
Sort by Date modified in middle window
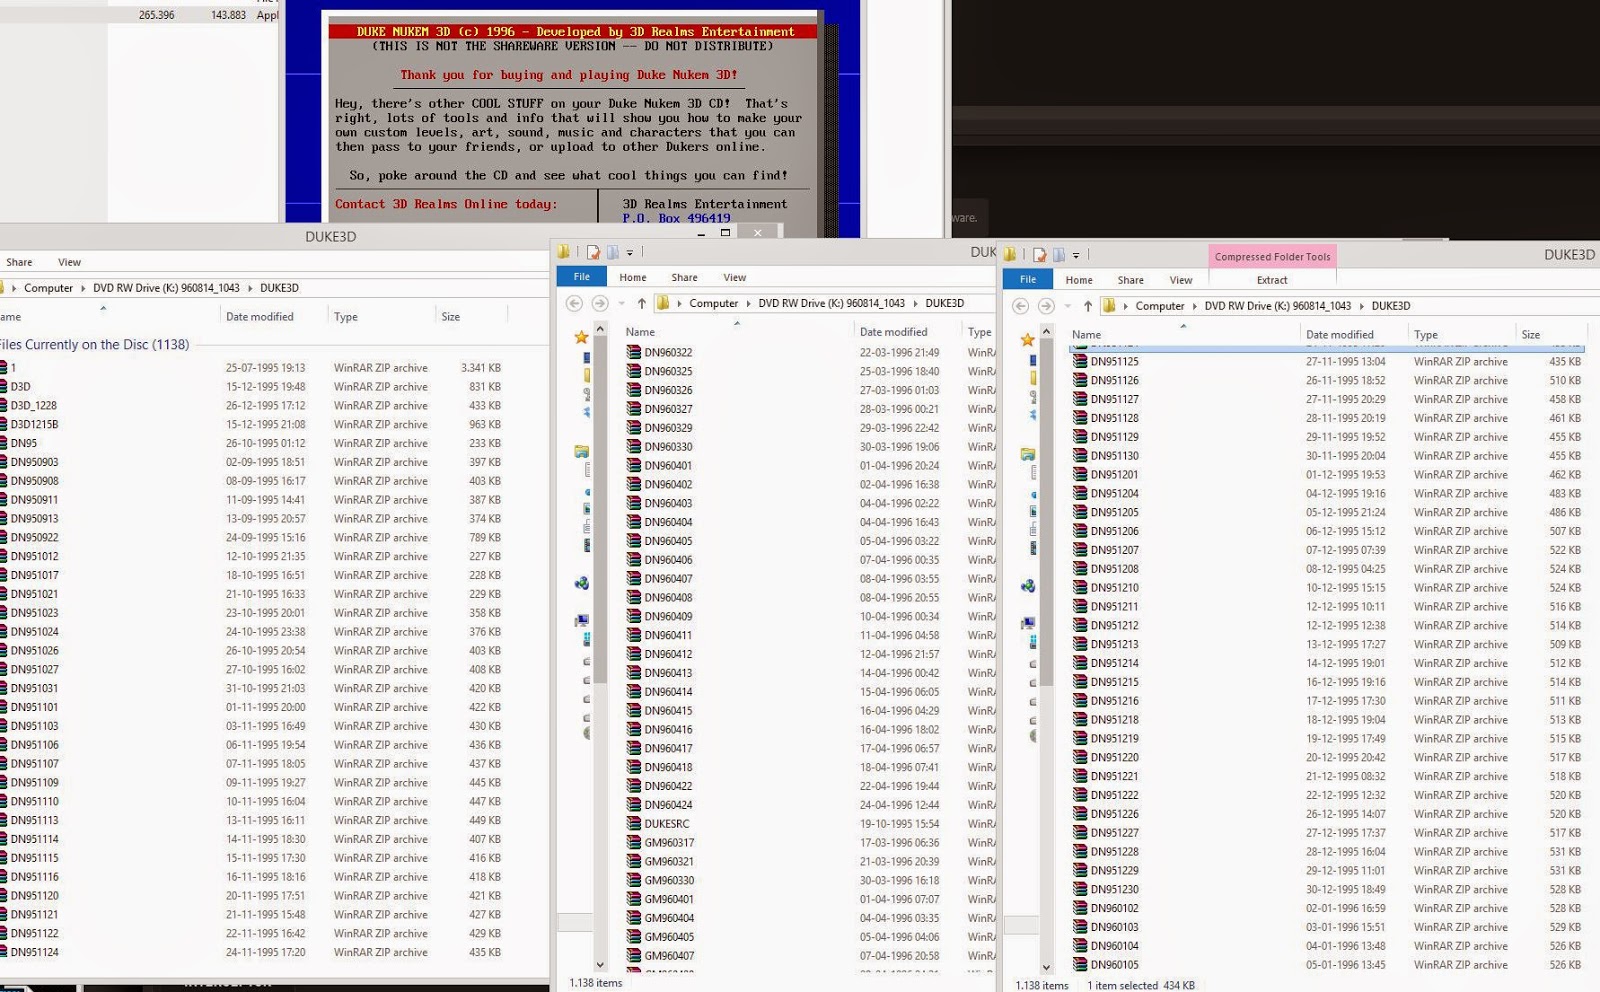(x=893, y=332)
